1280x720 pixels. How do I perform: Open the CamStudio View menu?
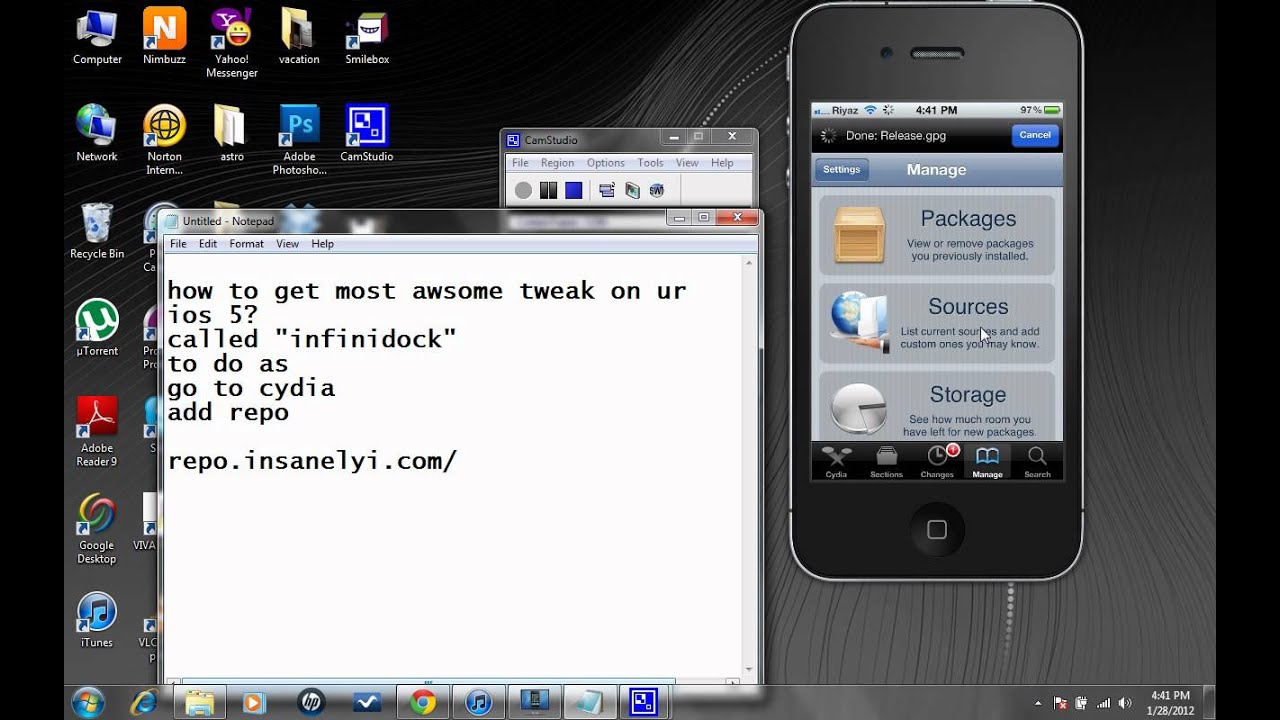pyautogui.click(x=687, y=163)
